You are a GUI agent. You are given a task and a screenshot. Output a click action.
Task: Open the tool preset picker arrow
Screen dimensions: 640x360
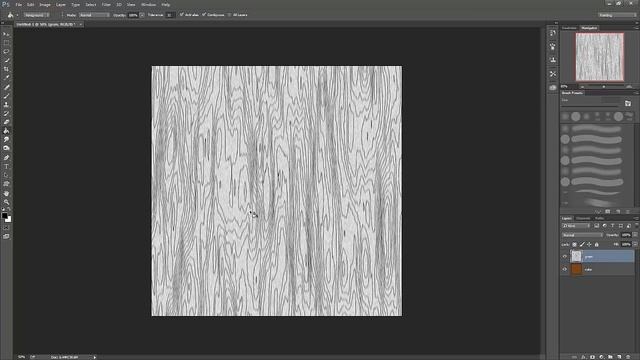17,15
